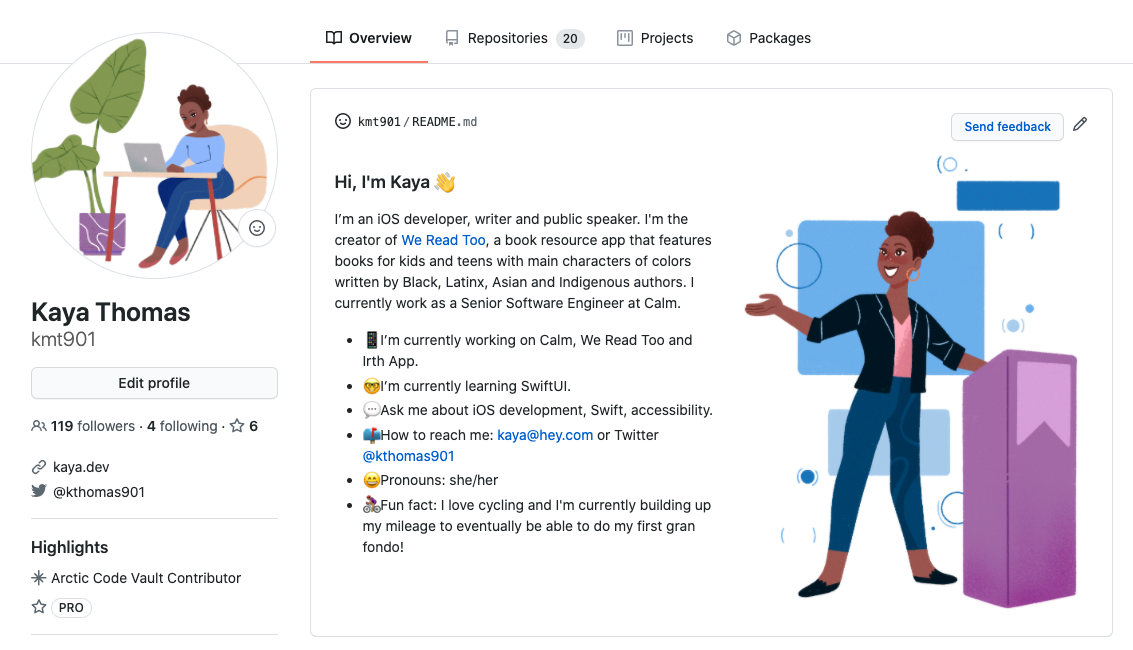
Task: Click the Packages cube icon
Action: [x=733, y=38]
